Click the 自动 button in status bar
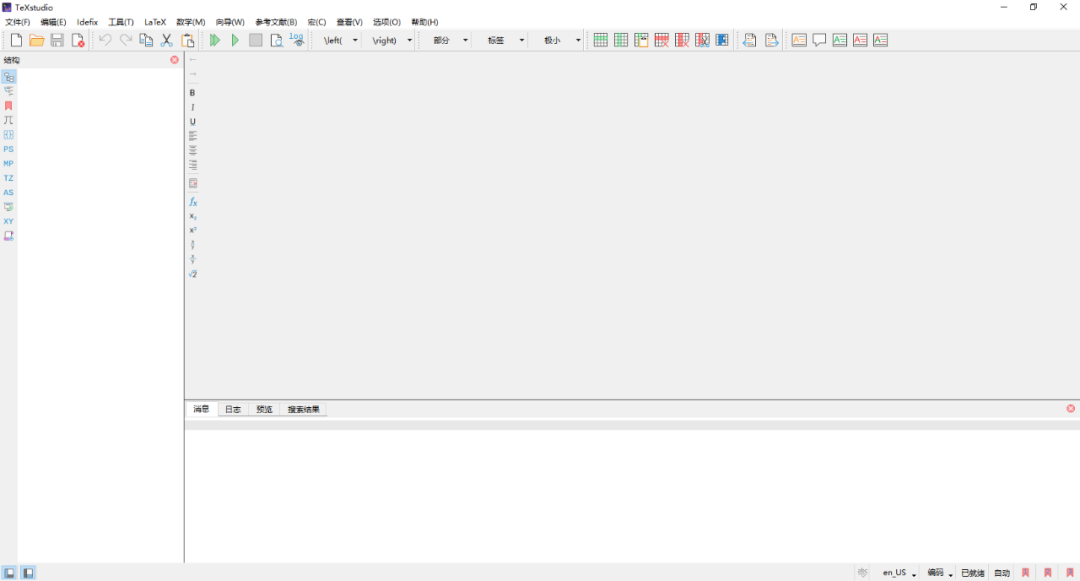The height and width of the screenshot is (581, 1080). click(1002, 573)
